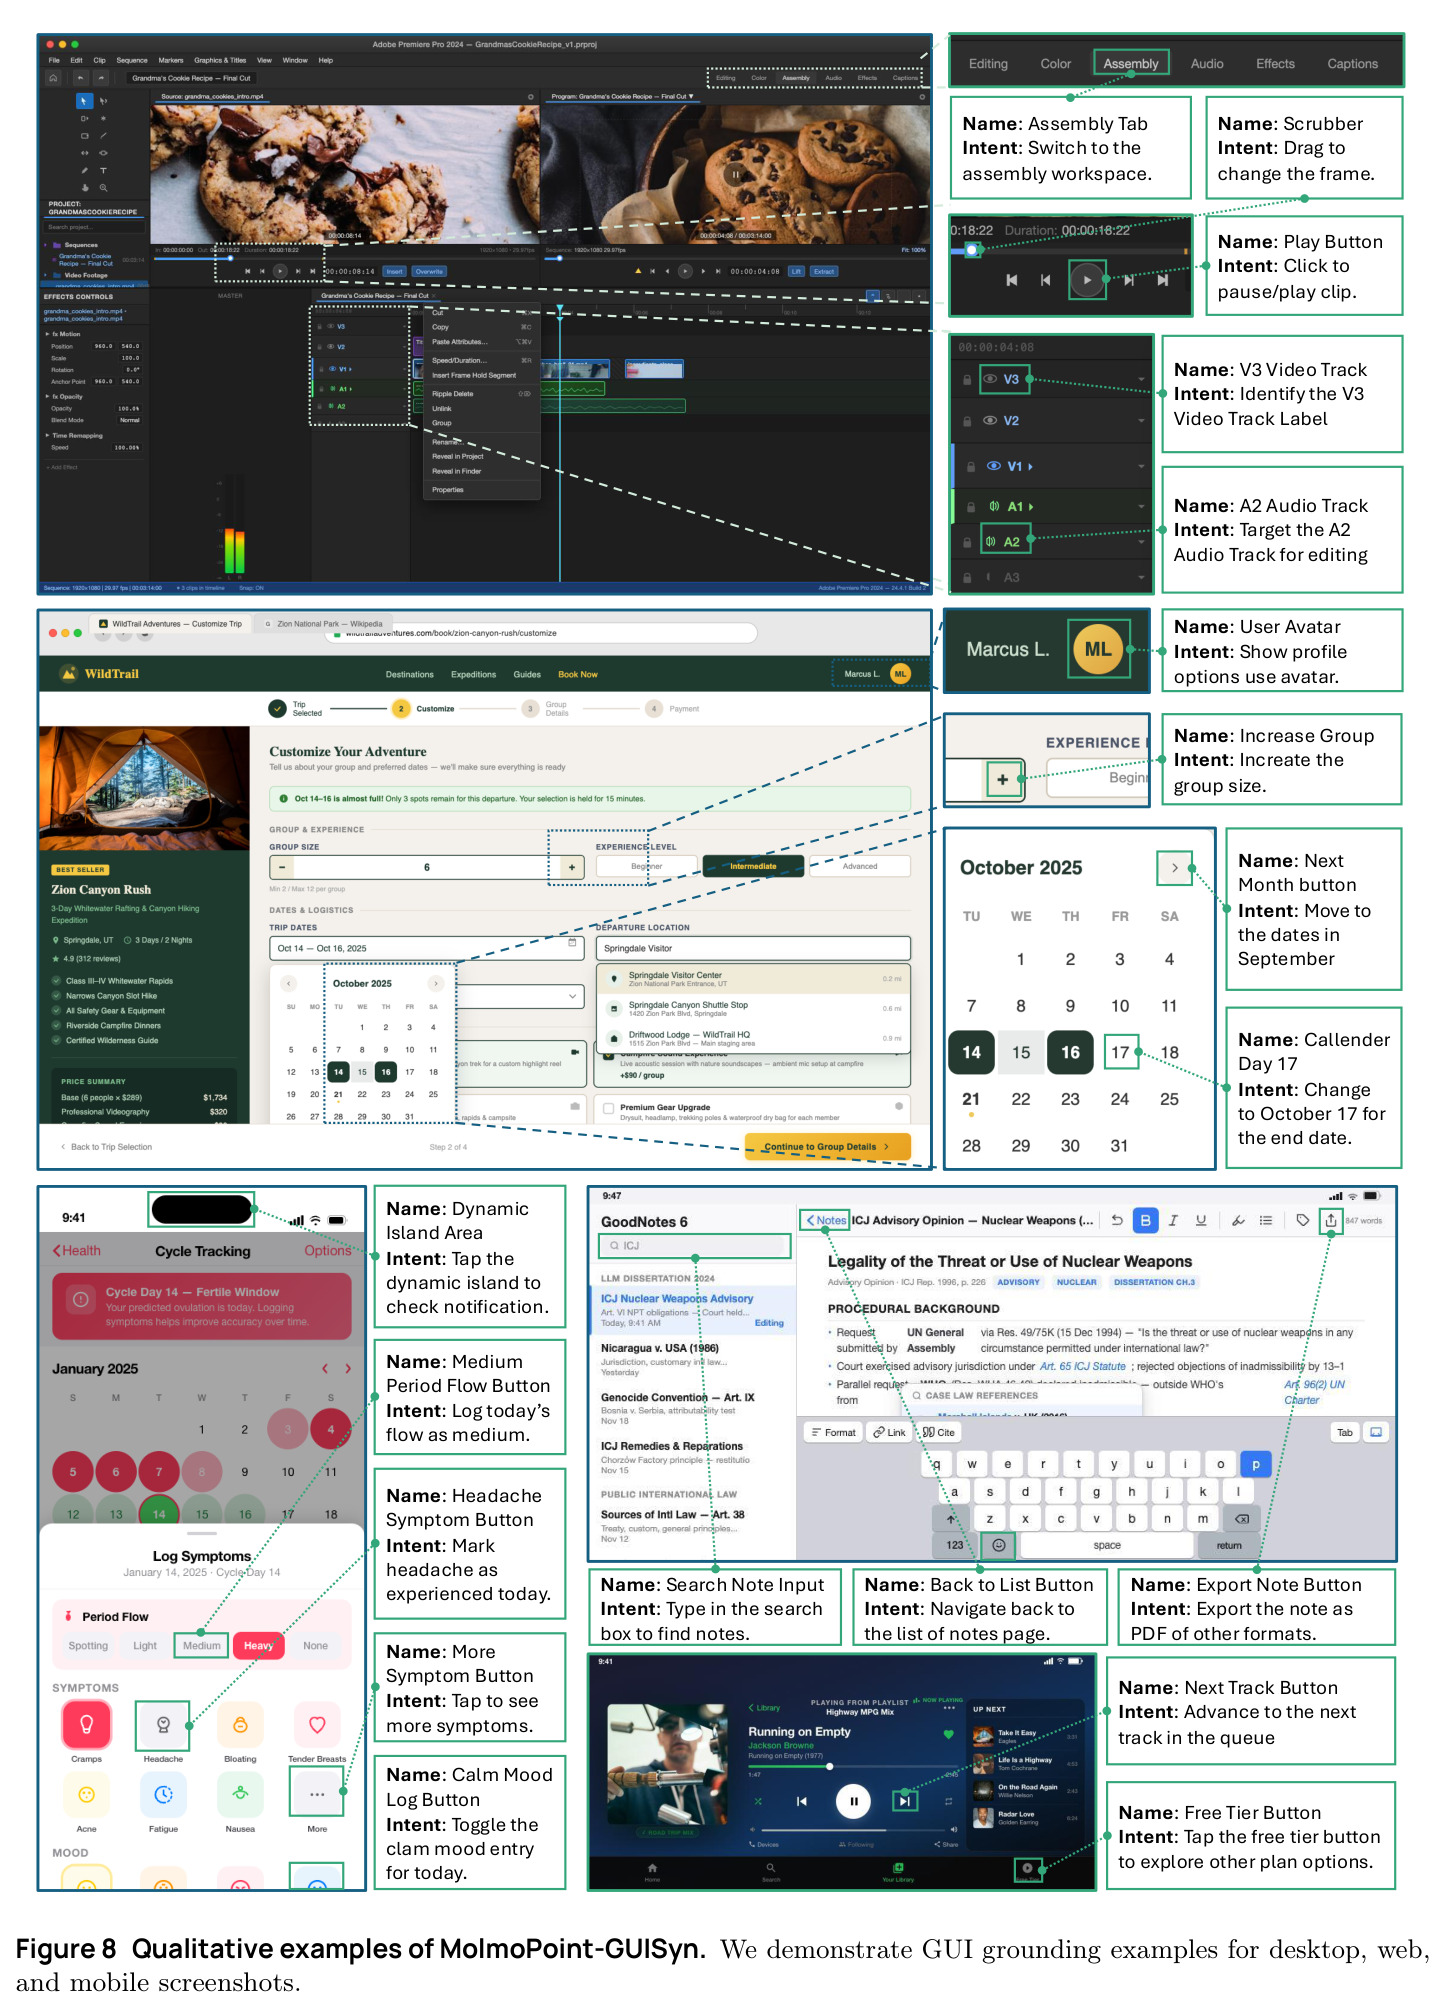Click the tag icon in GoodNotes toolbar

1302,1220
